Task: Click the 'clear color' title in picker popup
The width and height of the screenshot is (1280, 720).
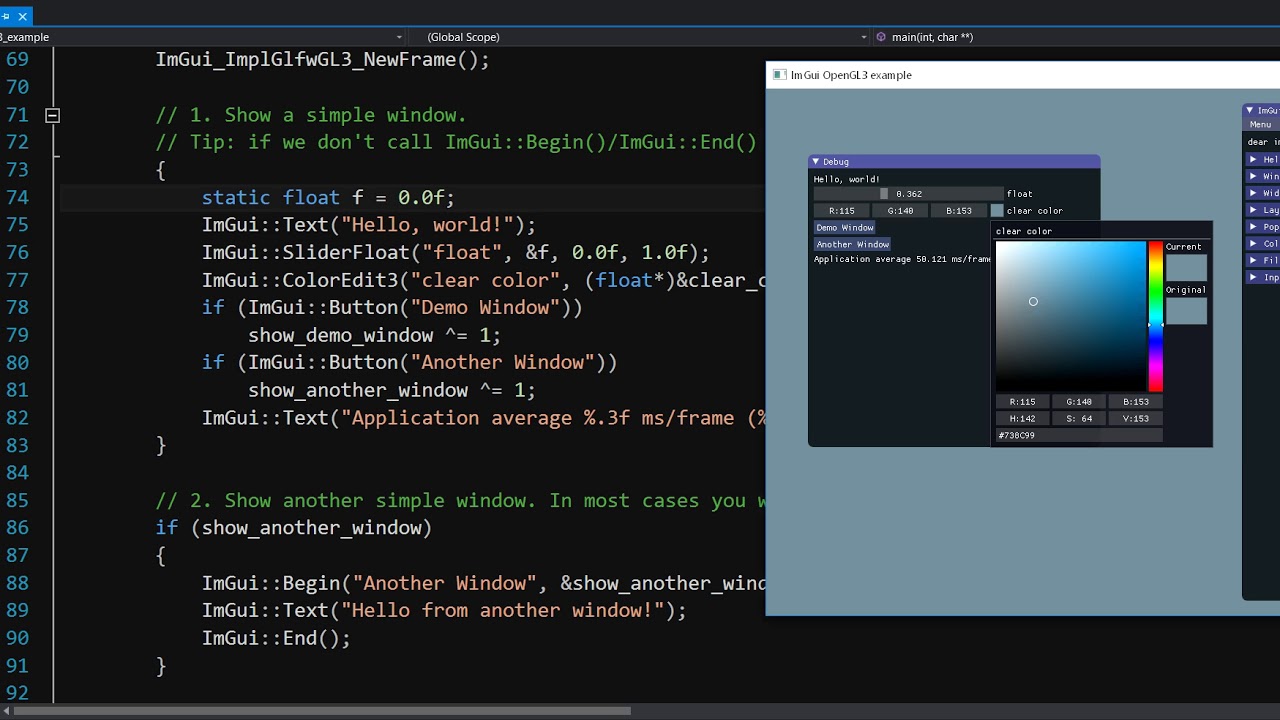Action: [x=1024, y=231]
